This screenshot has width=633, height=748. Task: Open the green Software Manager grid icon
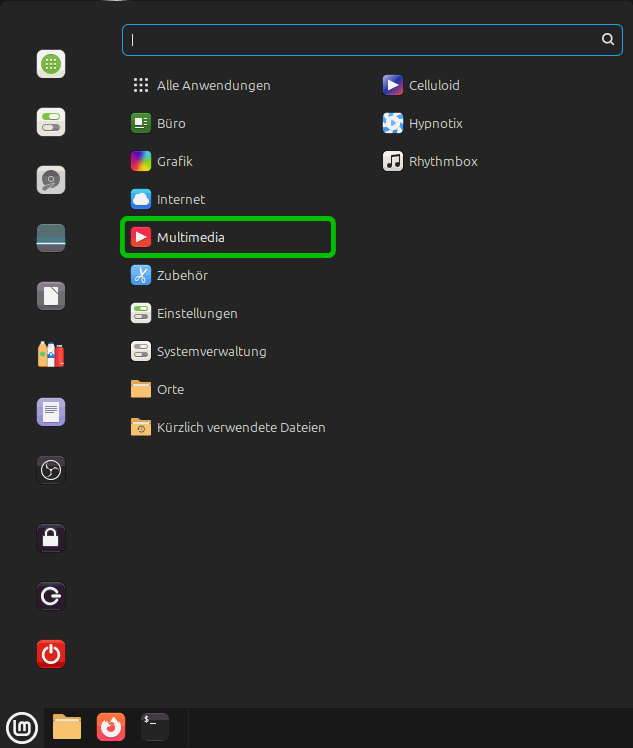pos(51,65)
